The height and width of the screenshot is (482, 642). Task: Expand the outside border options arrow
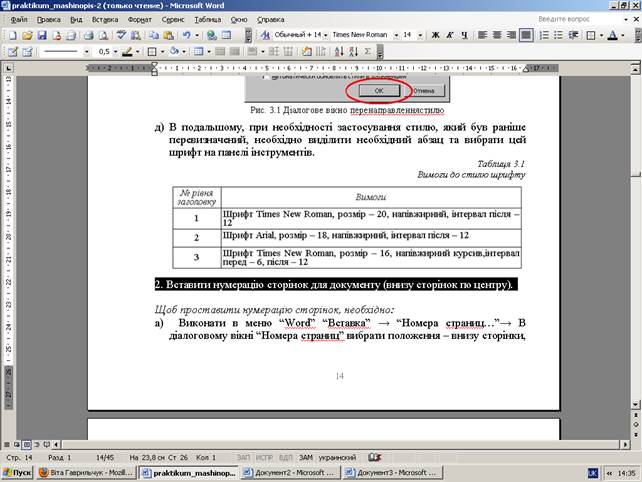point(163,52)
